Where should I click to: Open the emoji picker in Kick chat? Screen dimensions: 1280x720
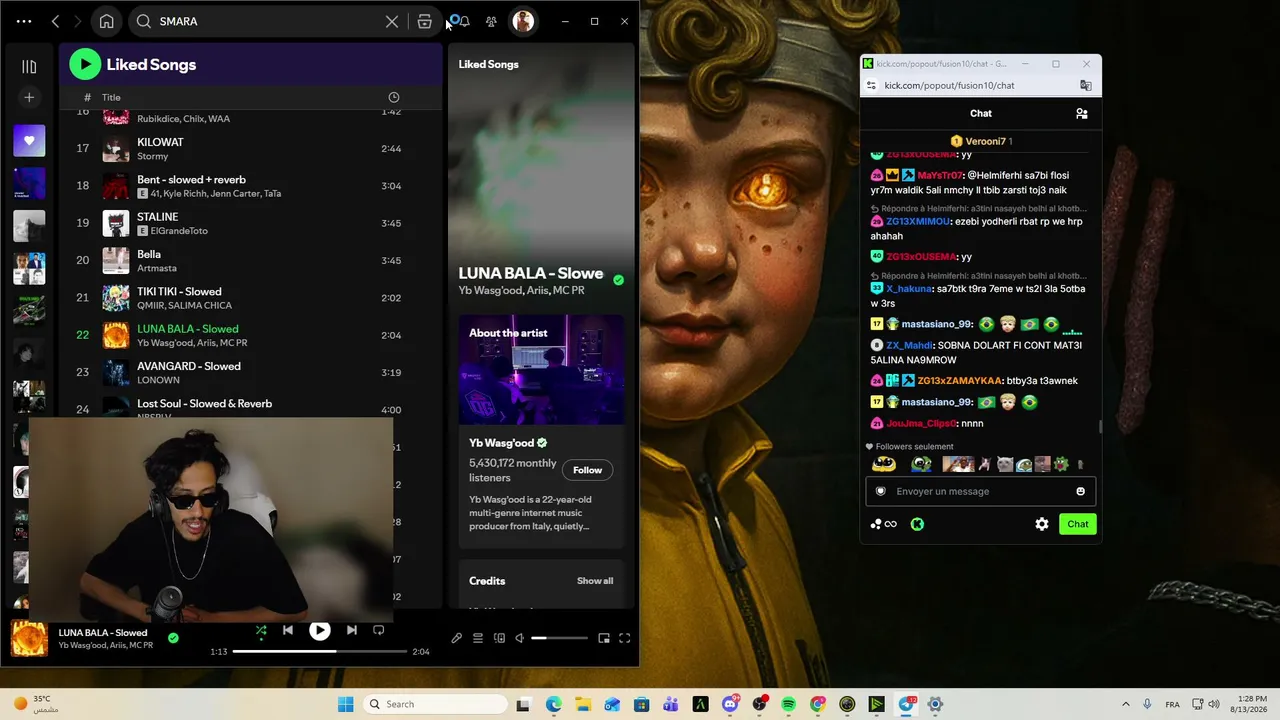[x=1081, y=491]
